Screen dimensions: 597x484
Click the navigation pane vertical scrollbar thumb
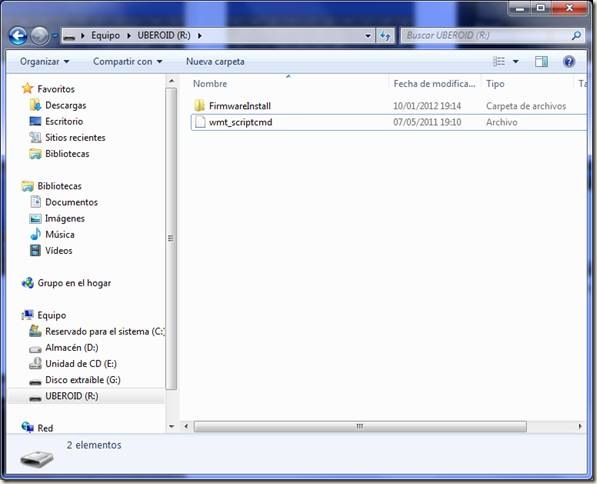(x=171, y=239)
